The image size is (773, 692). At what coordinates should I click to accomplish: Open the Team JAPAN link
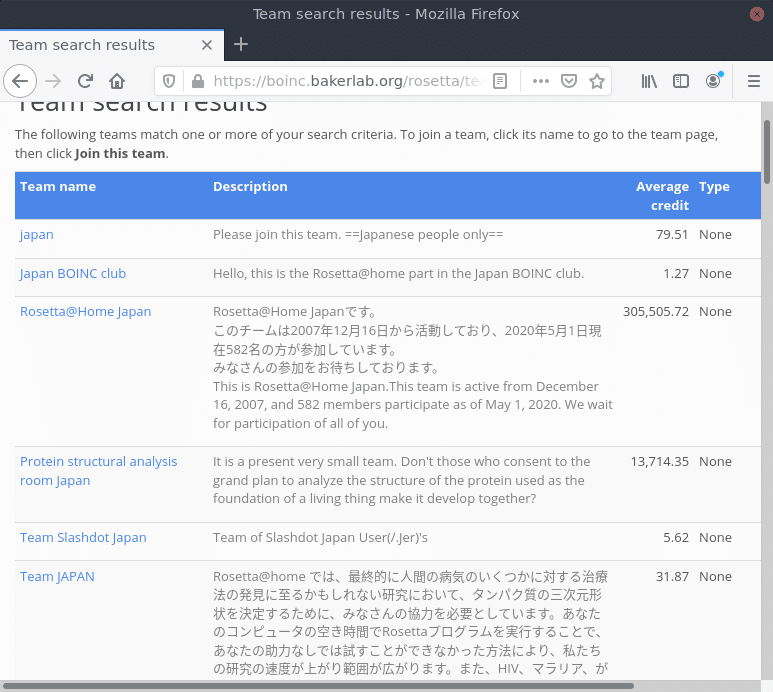[x=57, y=576]
